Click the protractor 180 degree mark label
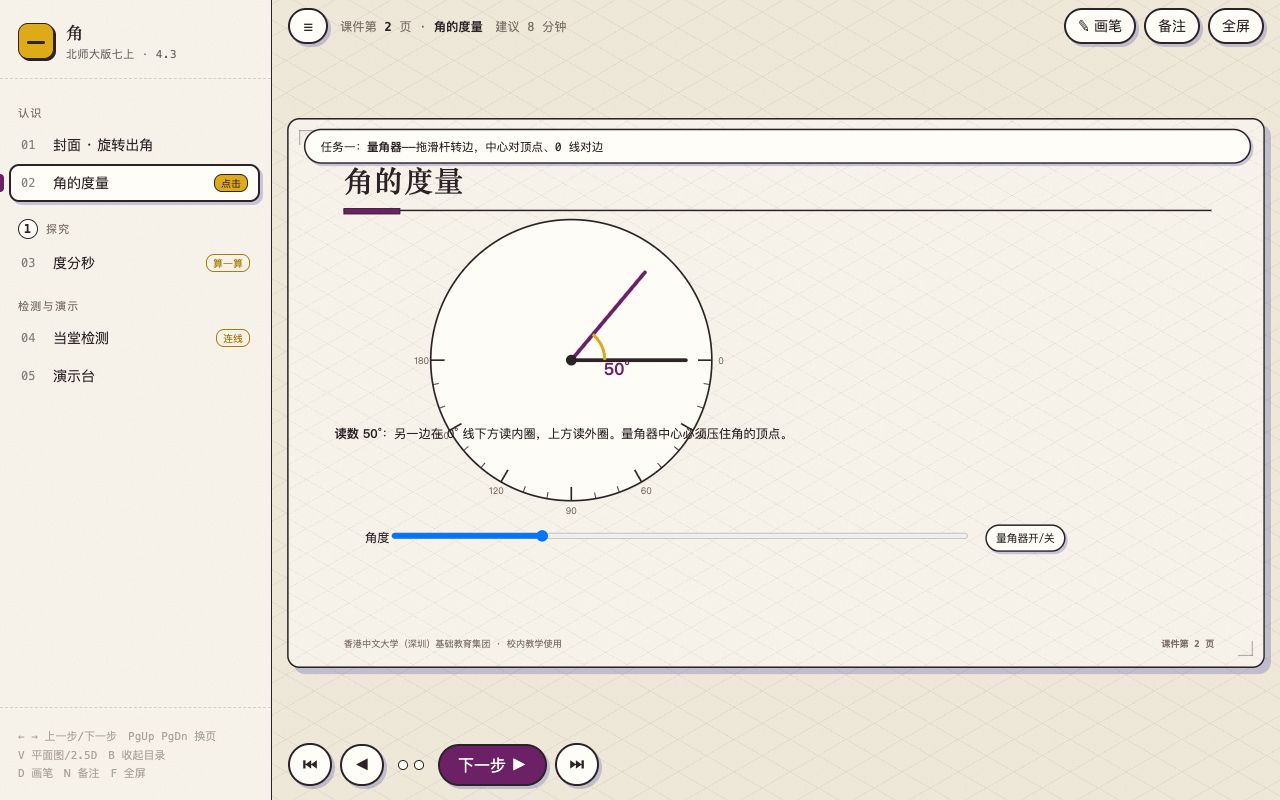 click(x=421, y=361)
